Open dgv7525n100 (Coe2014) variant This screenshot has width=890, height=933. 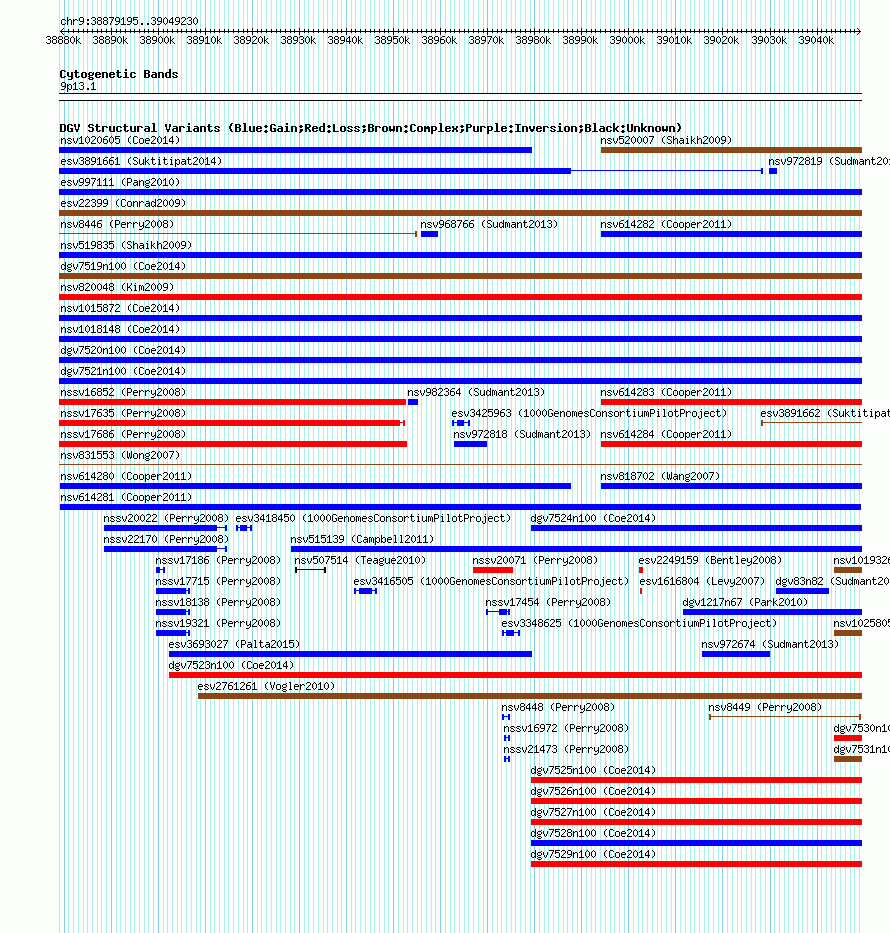click(696, 780)
